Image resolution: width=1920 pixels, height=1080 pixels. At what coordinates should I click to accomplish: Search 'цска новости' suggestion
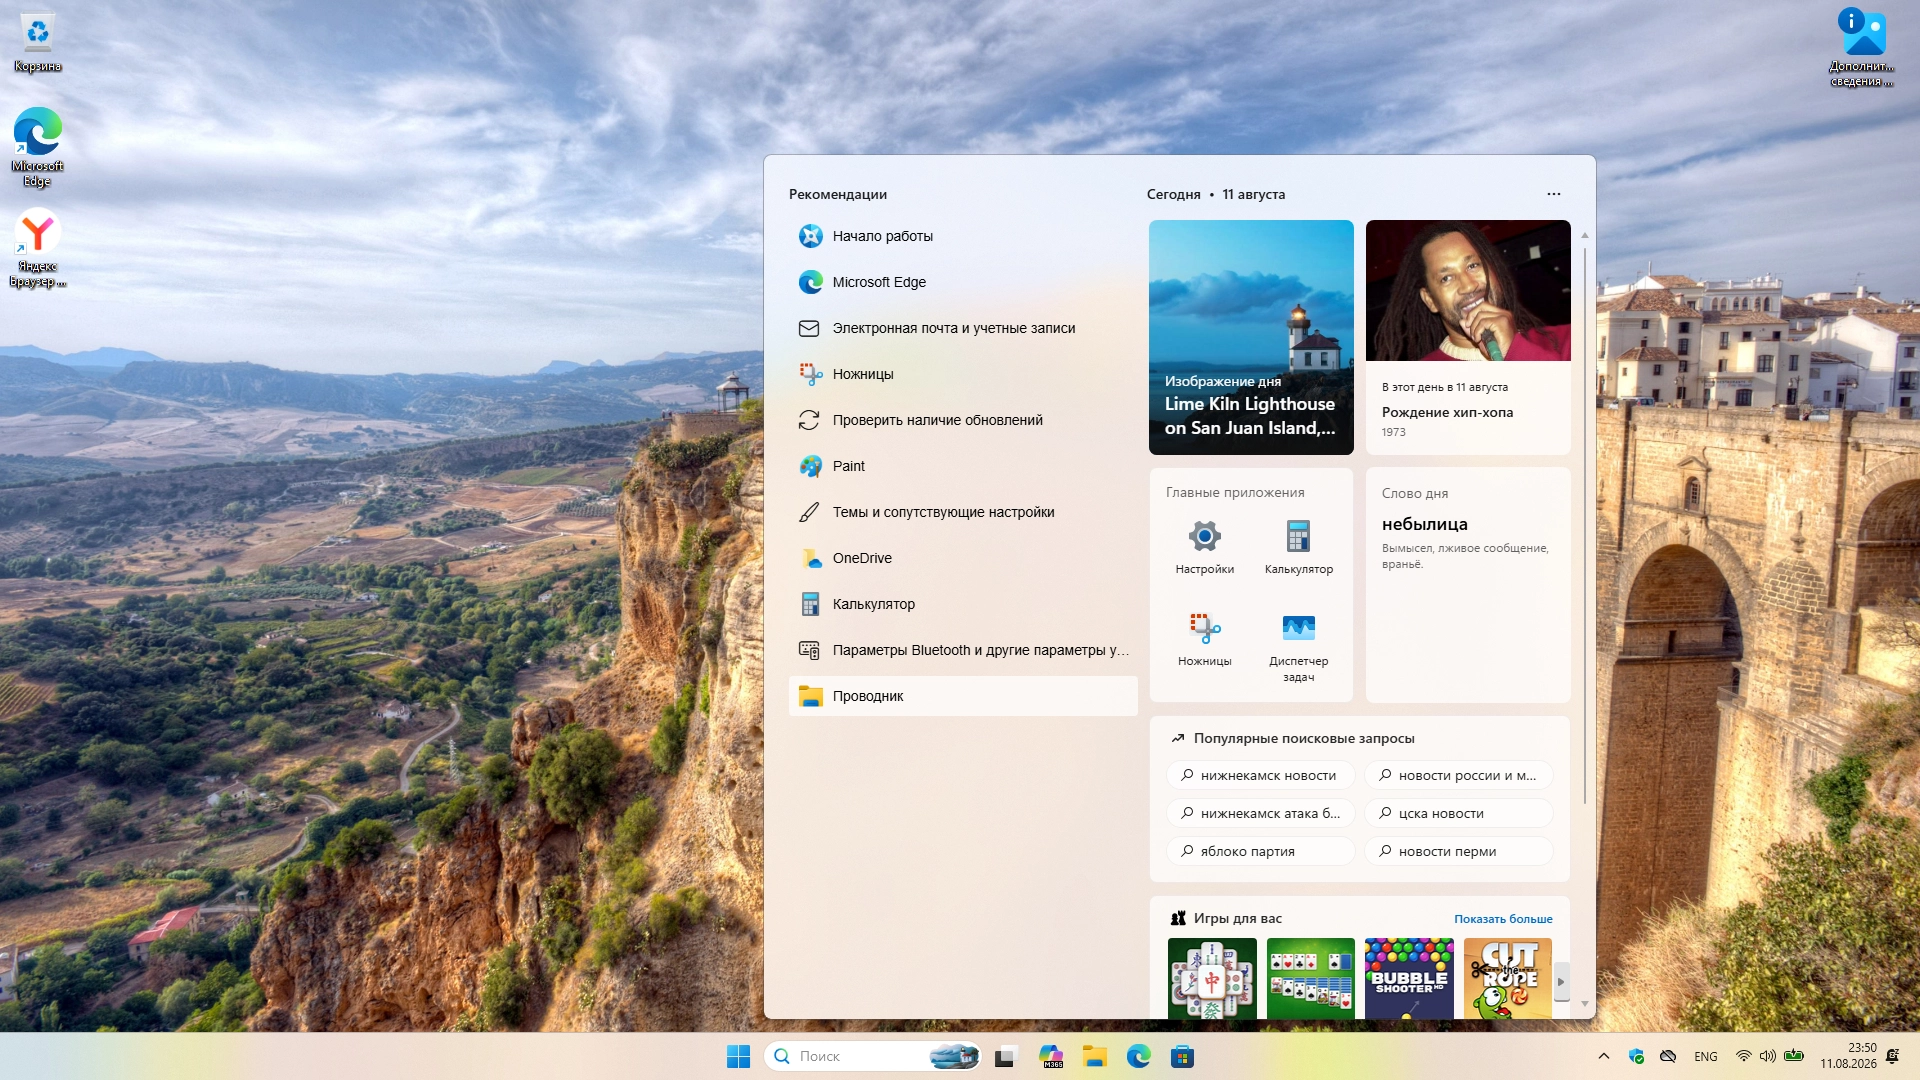click(x=1458, y=813)
